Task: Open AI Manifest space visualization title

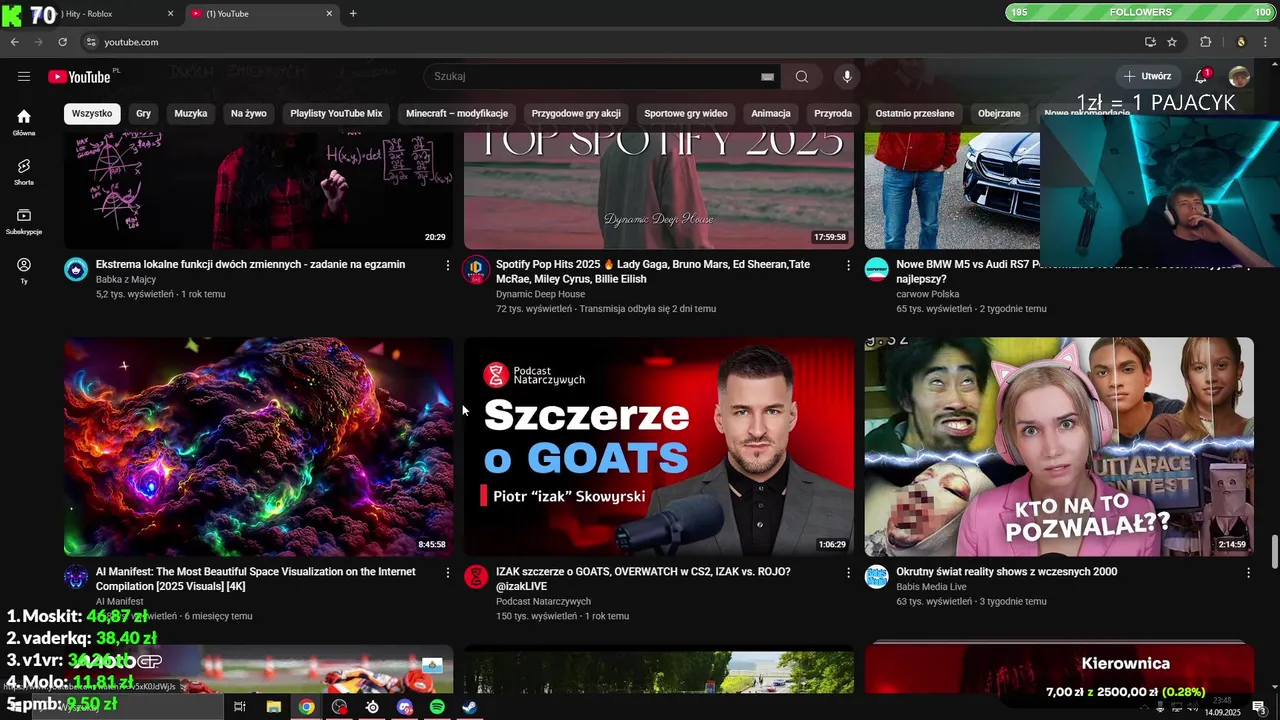Action: [256, 578]
